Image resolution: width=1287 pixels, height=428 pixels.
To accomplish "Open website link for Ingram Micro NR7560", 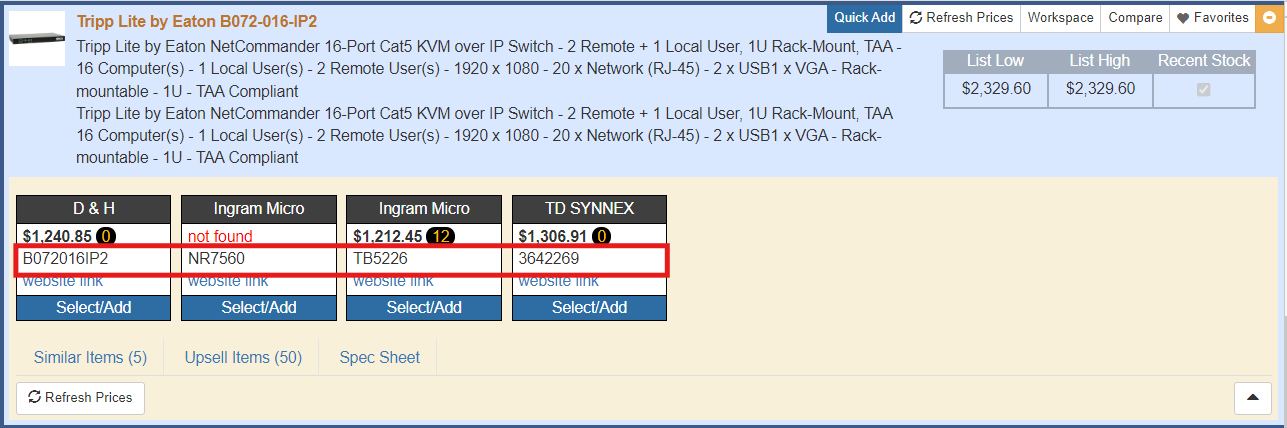I will [228, 282].
